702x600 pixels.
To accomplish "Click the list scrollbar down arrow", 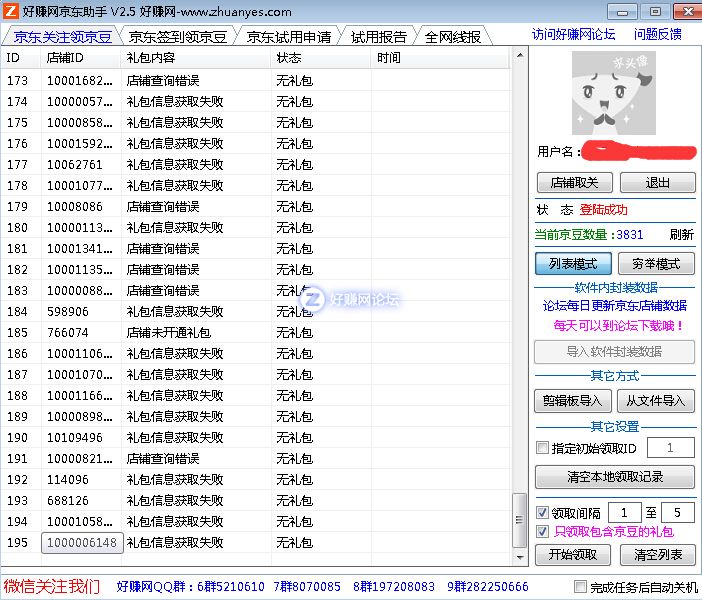I will point(519,557).
